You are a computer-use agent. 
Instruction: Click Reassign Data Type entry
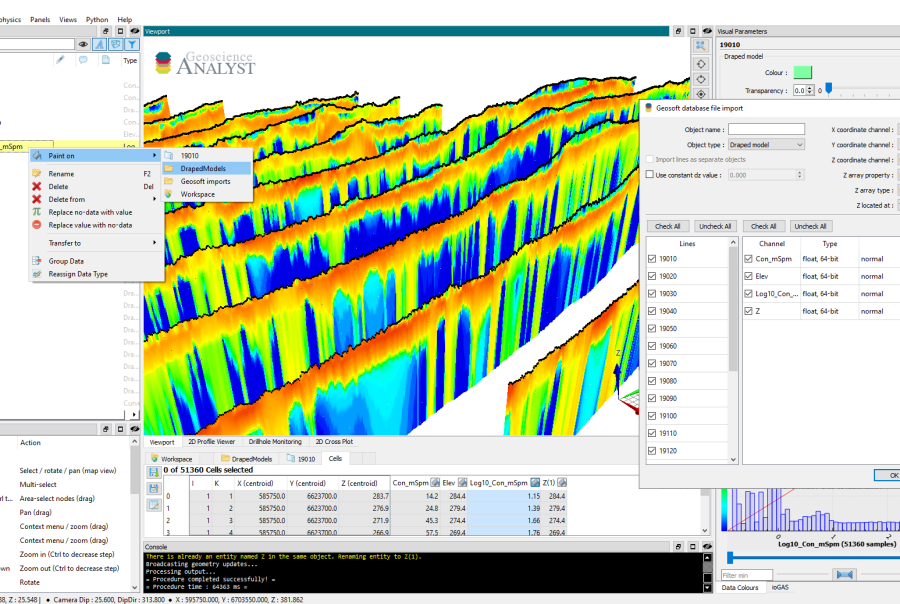(95, 274)
